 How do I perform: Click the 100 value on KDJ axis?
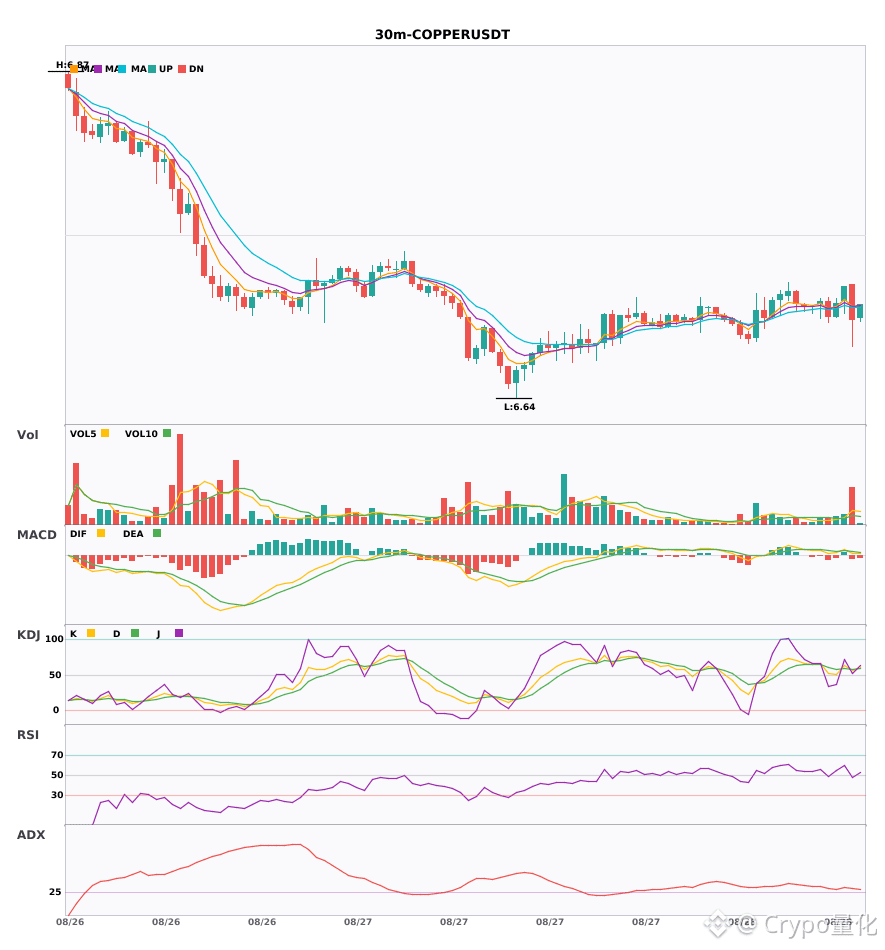[x=55, y=639]
